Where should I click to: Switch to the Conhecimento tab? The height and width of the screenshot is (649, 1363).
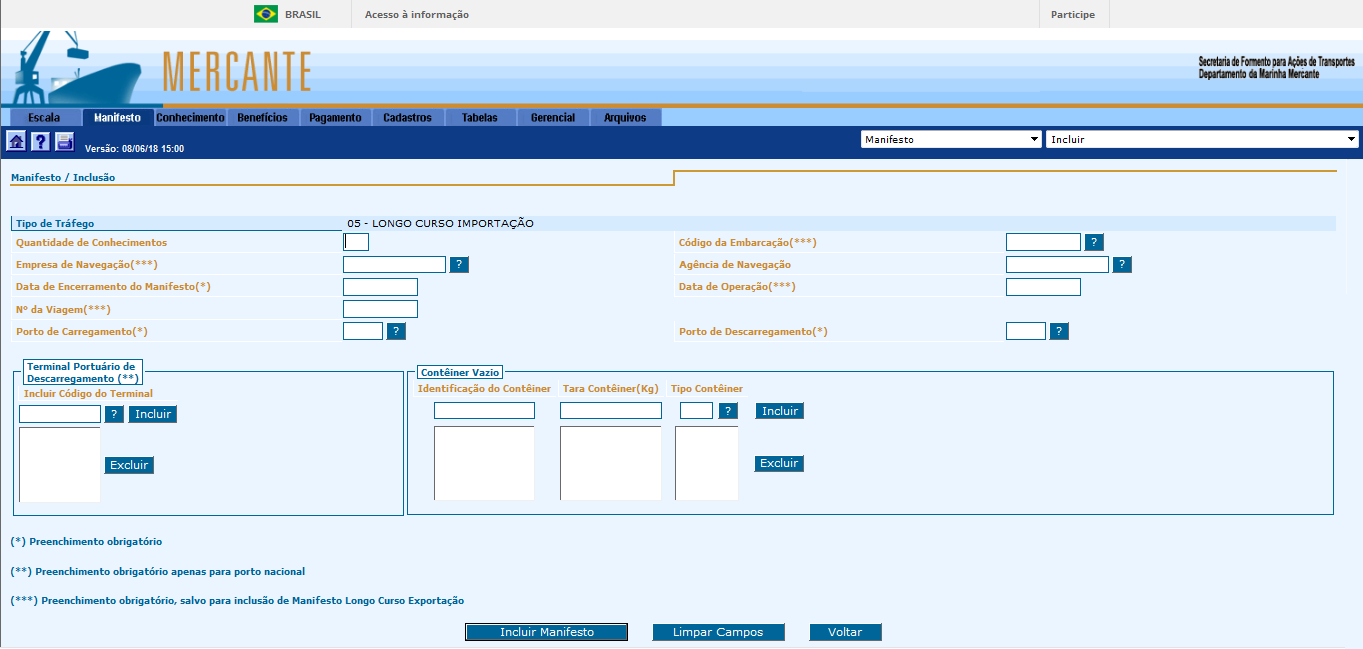(190, 118)
